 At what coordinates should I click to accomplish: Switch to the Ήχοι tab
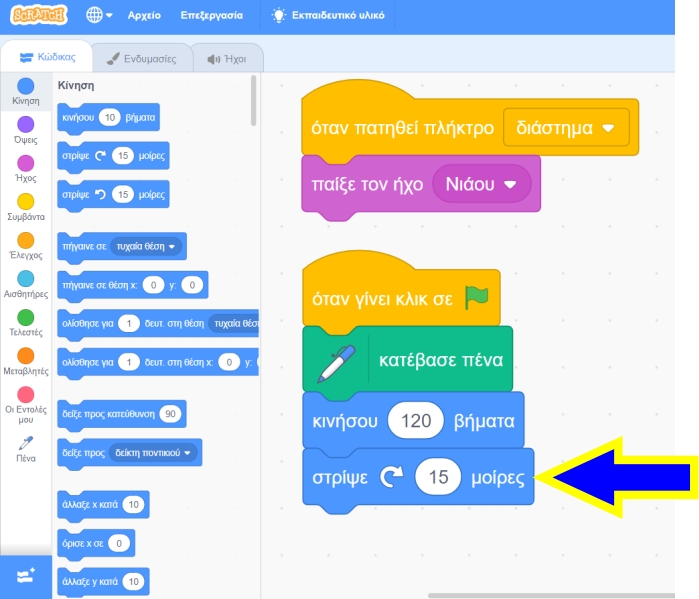(226, 59)
